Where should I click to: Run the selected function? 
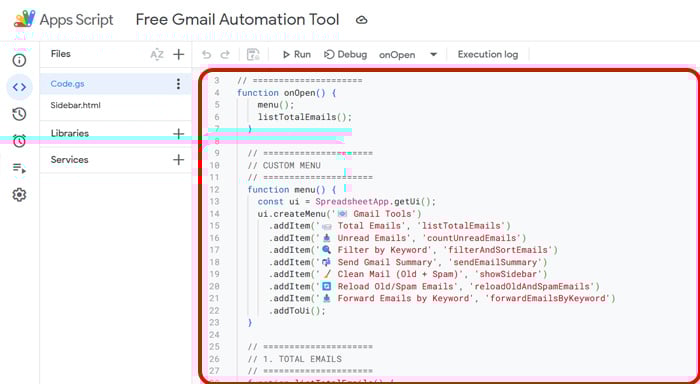[296, 54]
